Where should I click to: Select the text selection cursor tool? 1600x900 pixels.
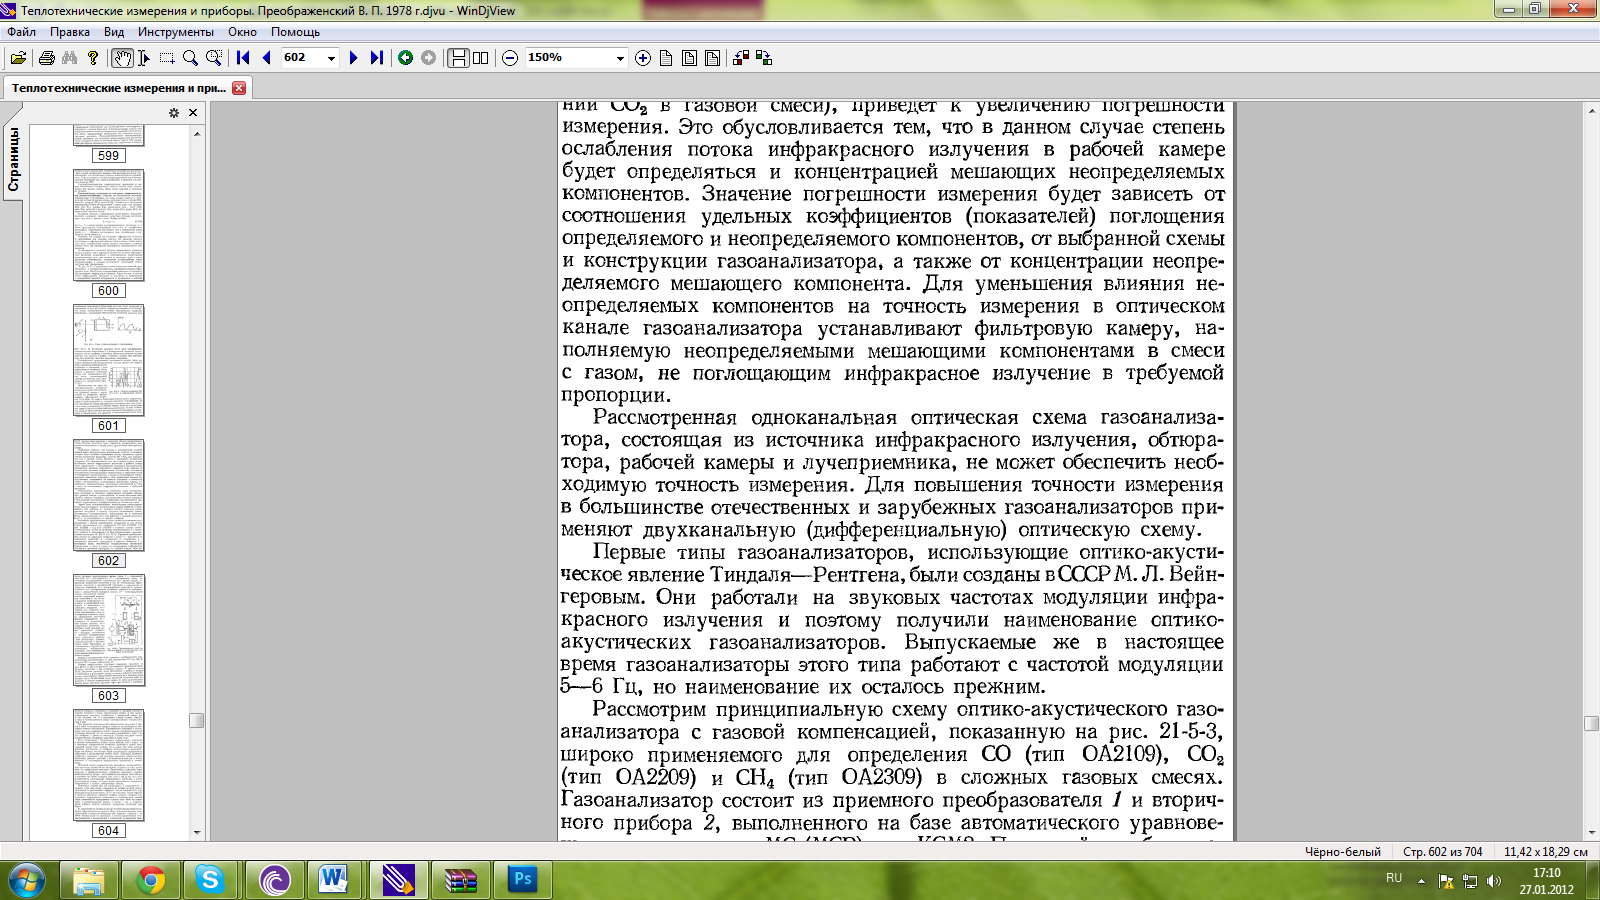pyautogui.click(x=144, y=58)
